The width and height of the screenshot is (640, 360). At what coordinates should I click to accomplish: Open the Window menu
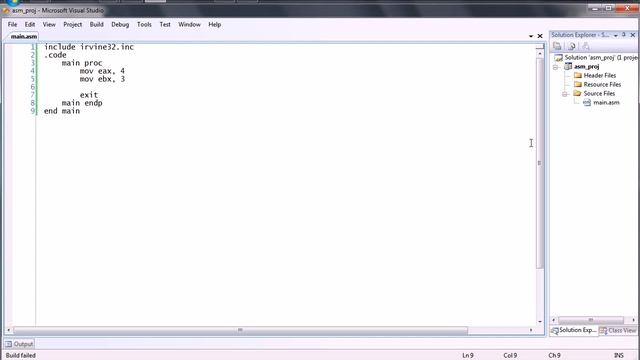pos(189,24)
